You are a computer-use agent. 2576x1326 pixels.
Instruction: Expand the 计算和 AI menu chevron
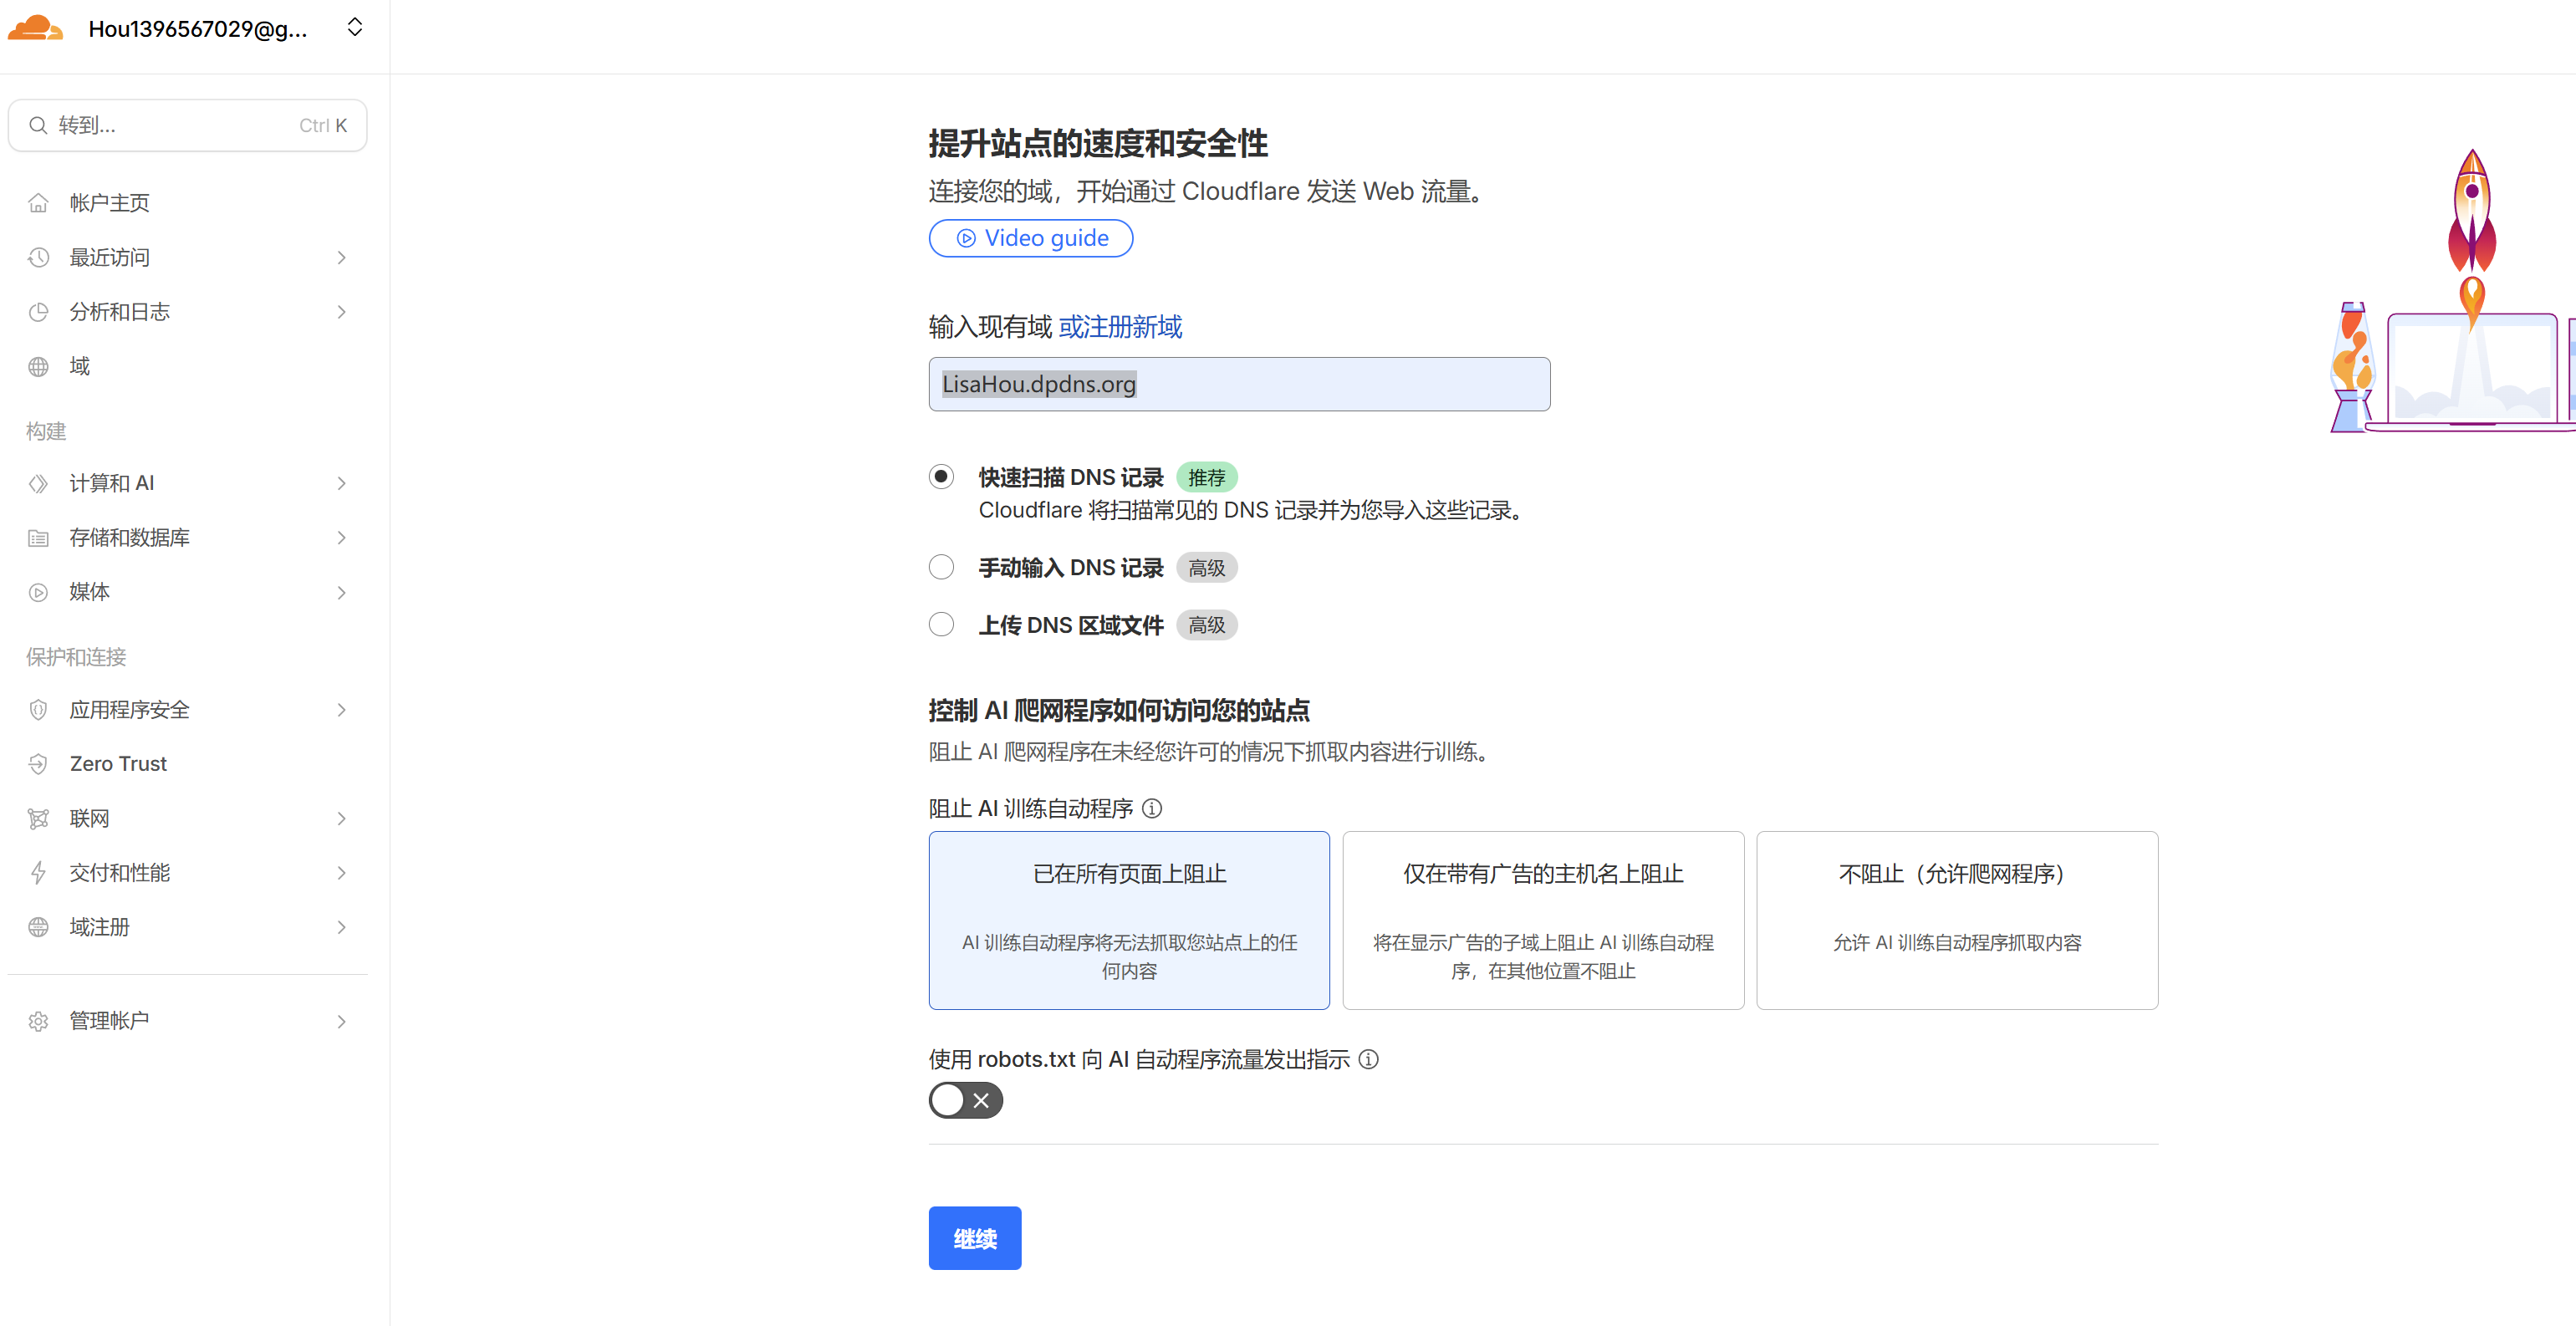pos(341,484)
